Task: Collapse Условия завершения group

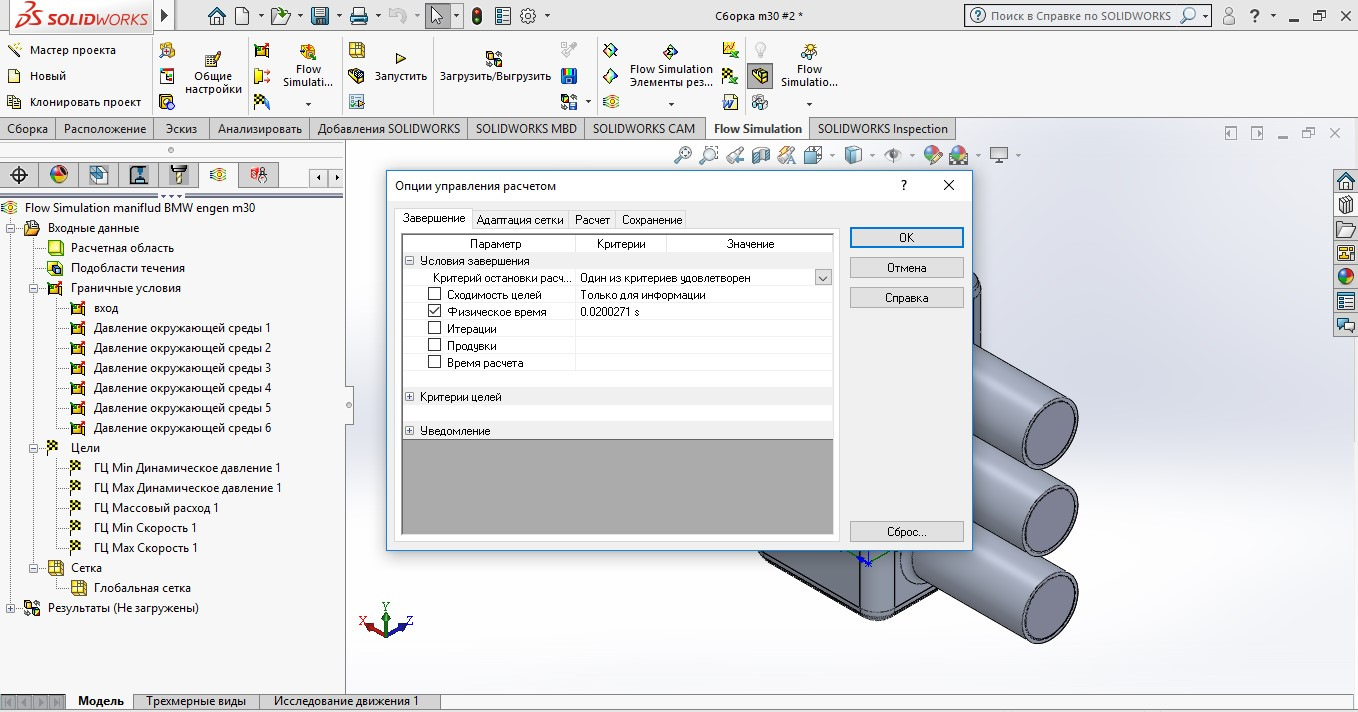Action: point(409,261)
